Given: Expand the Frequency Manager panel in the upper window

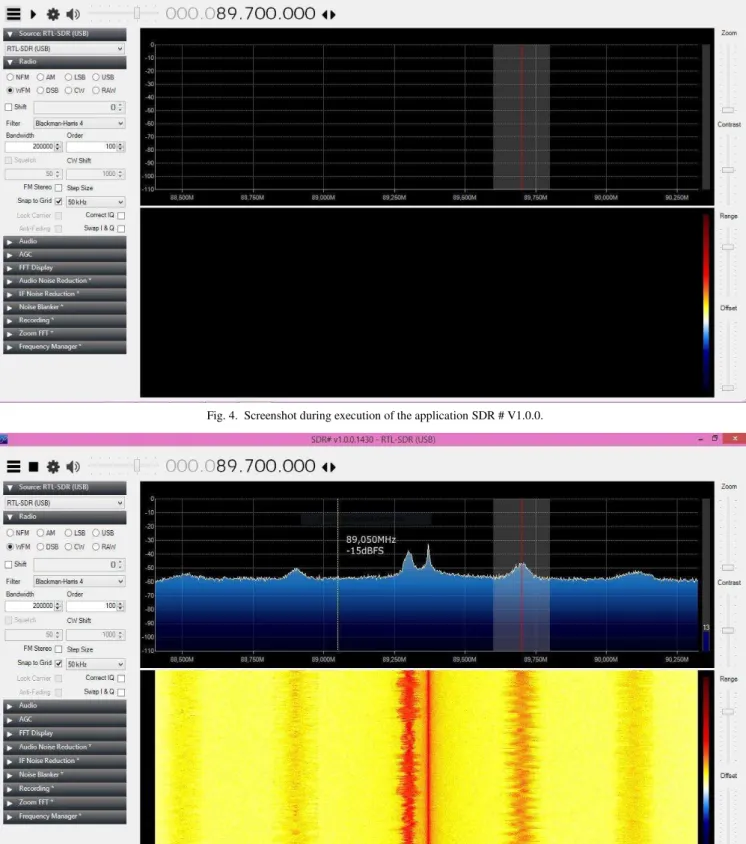Looking at the screenshot, I should point(65,347).
